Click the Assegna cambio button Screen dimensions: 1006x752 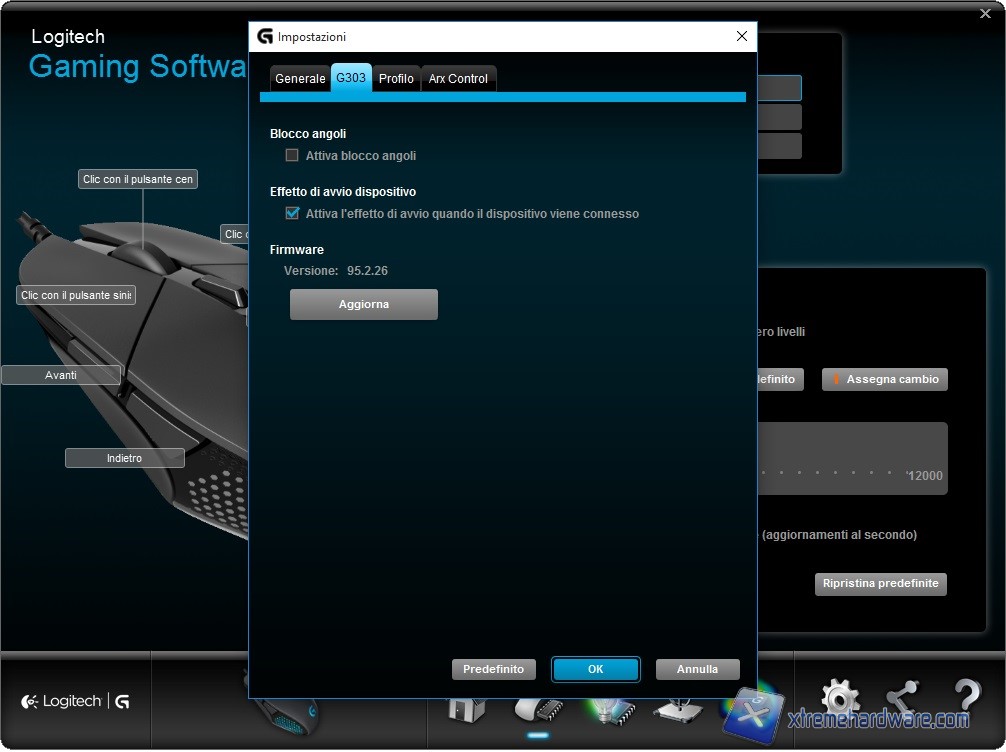(884, 380)
